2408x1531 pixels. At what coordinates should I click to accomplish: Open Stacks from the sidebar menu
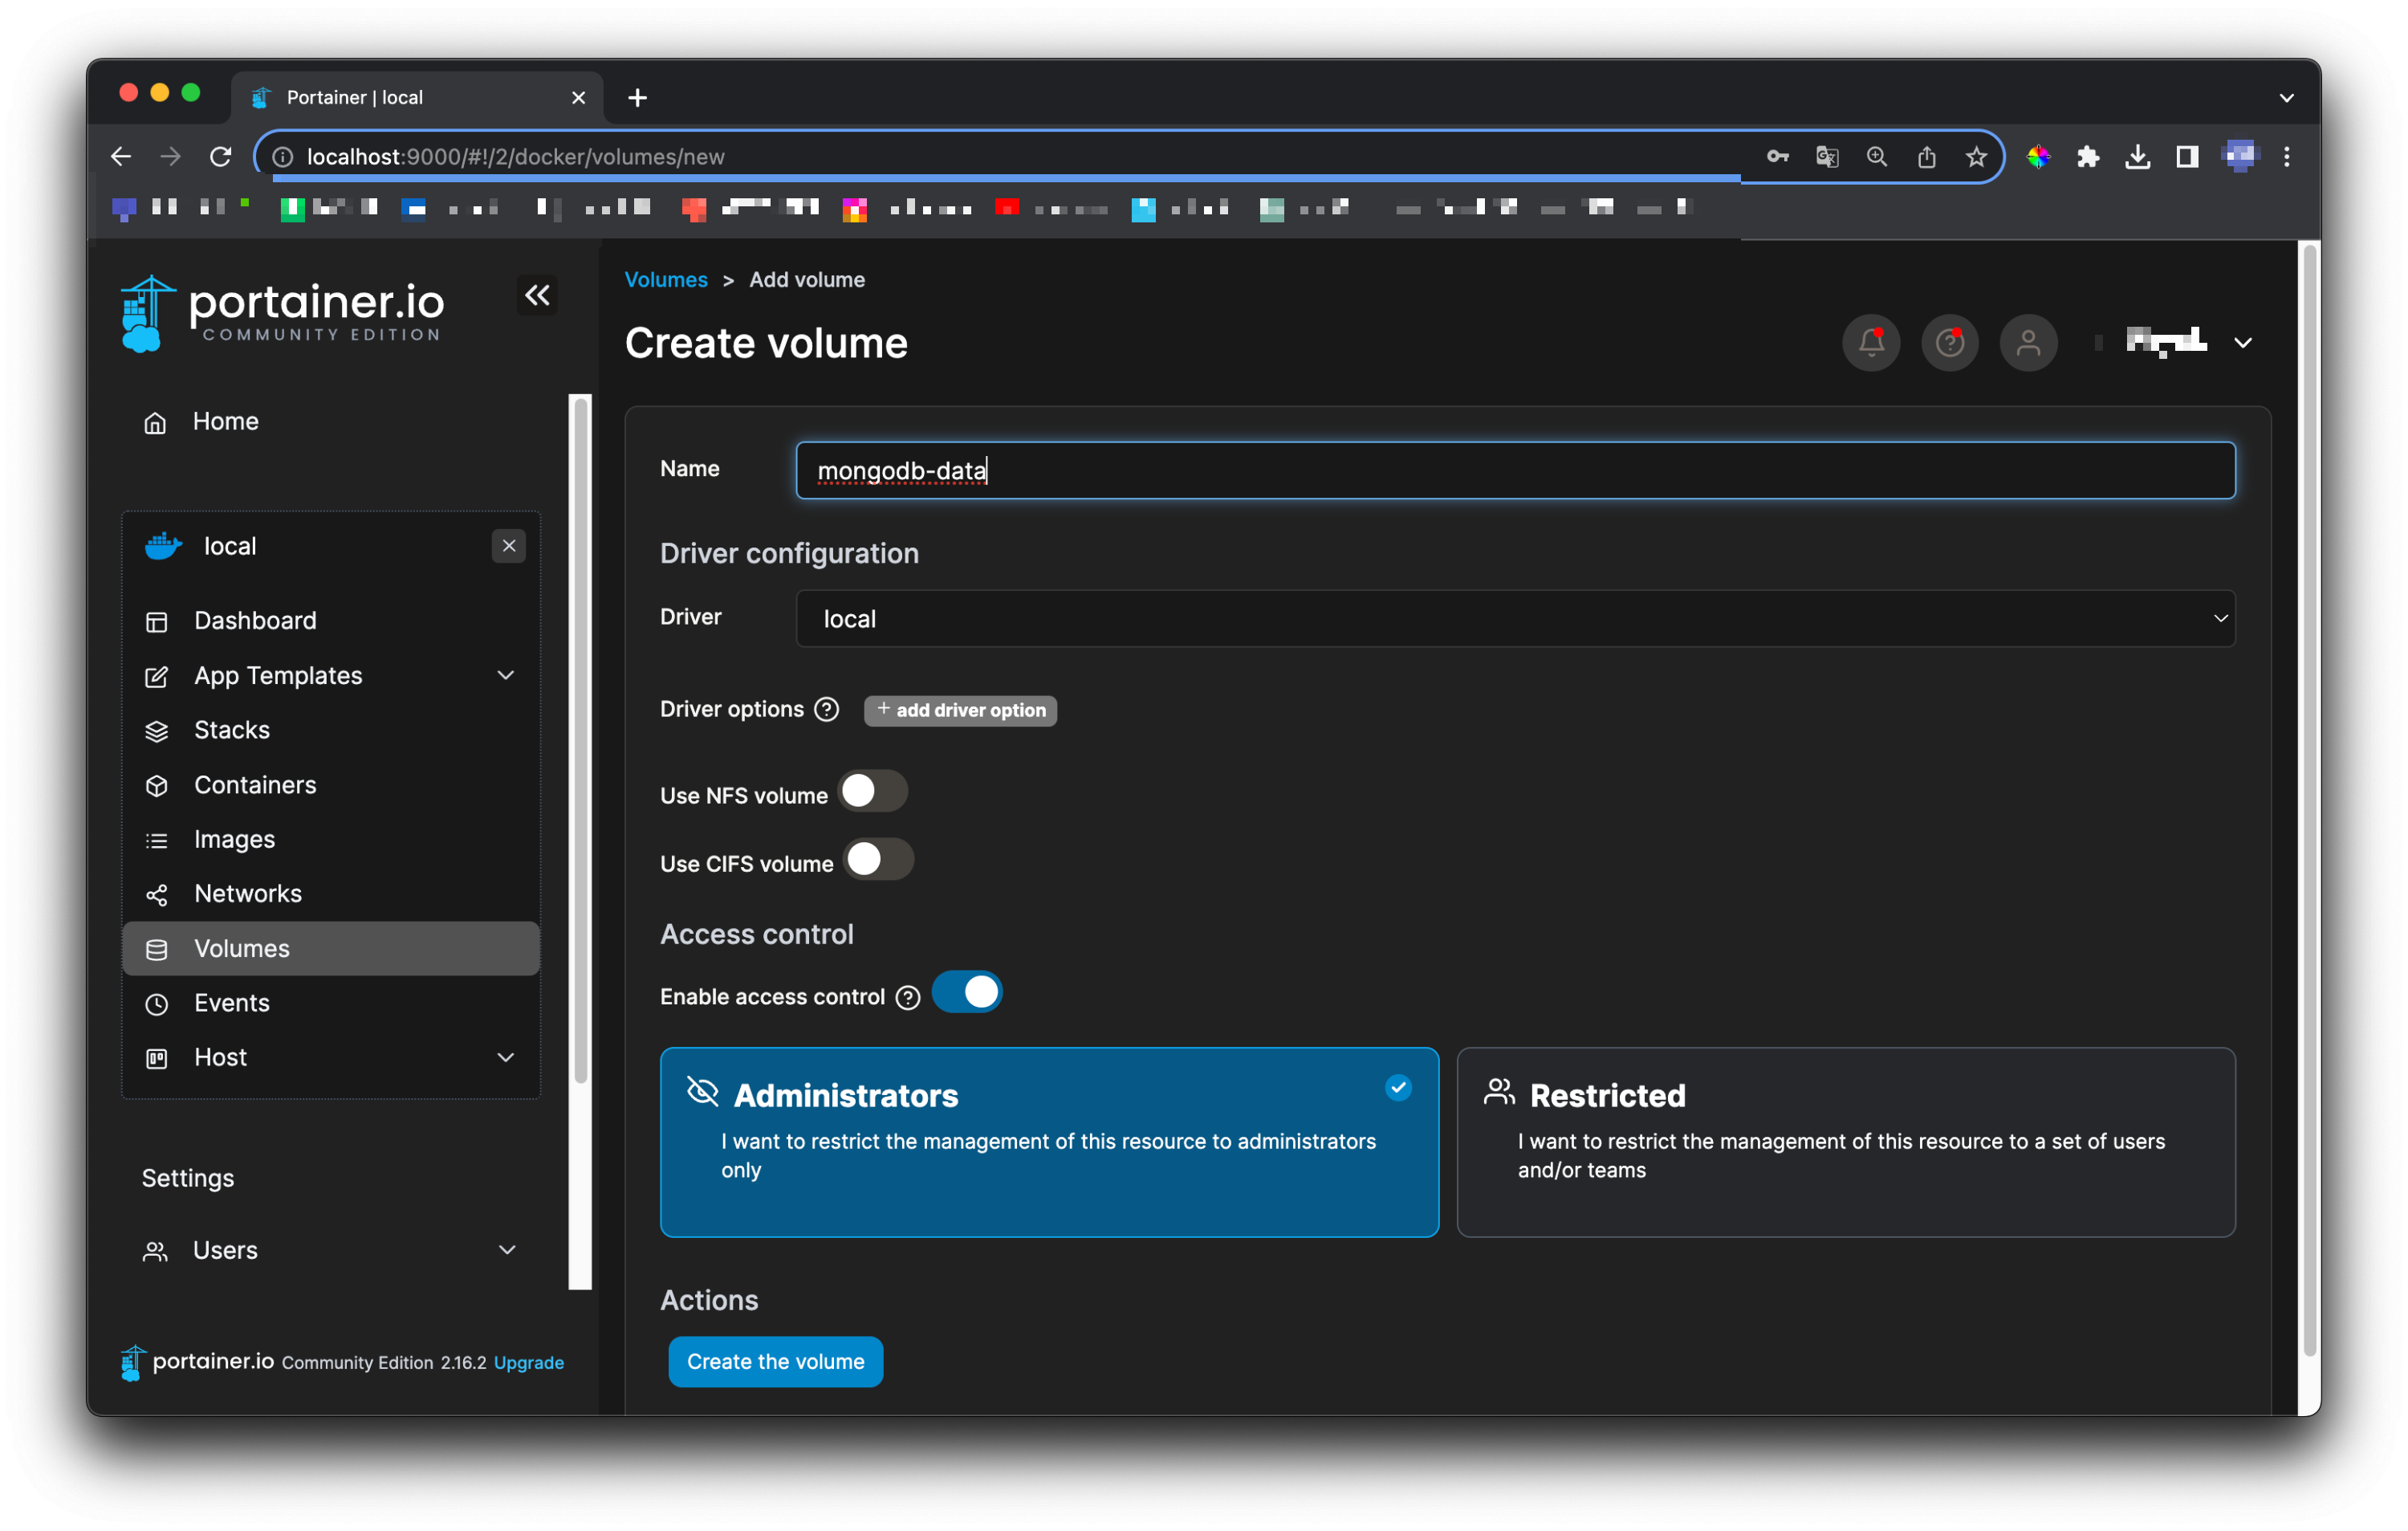point(231,730)
